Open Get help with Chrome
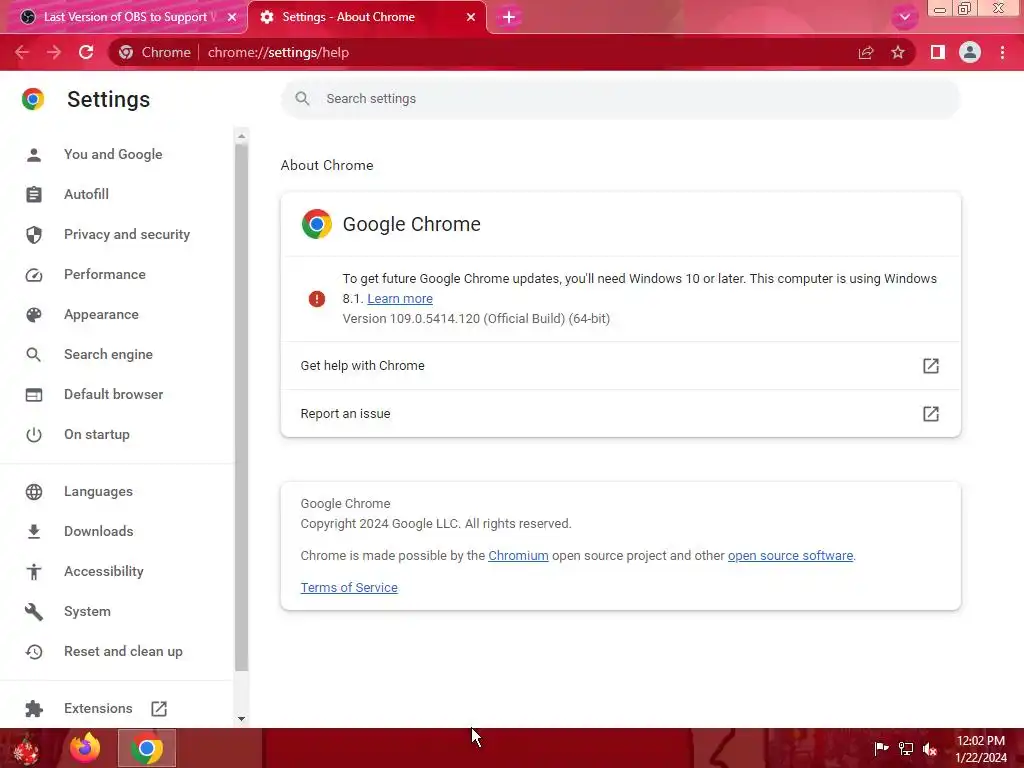The height and width of the screenshot is (768, 1024). (620, 366)
